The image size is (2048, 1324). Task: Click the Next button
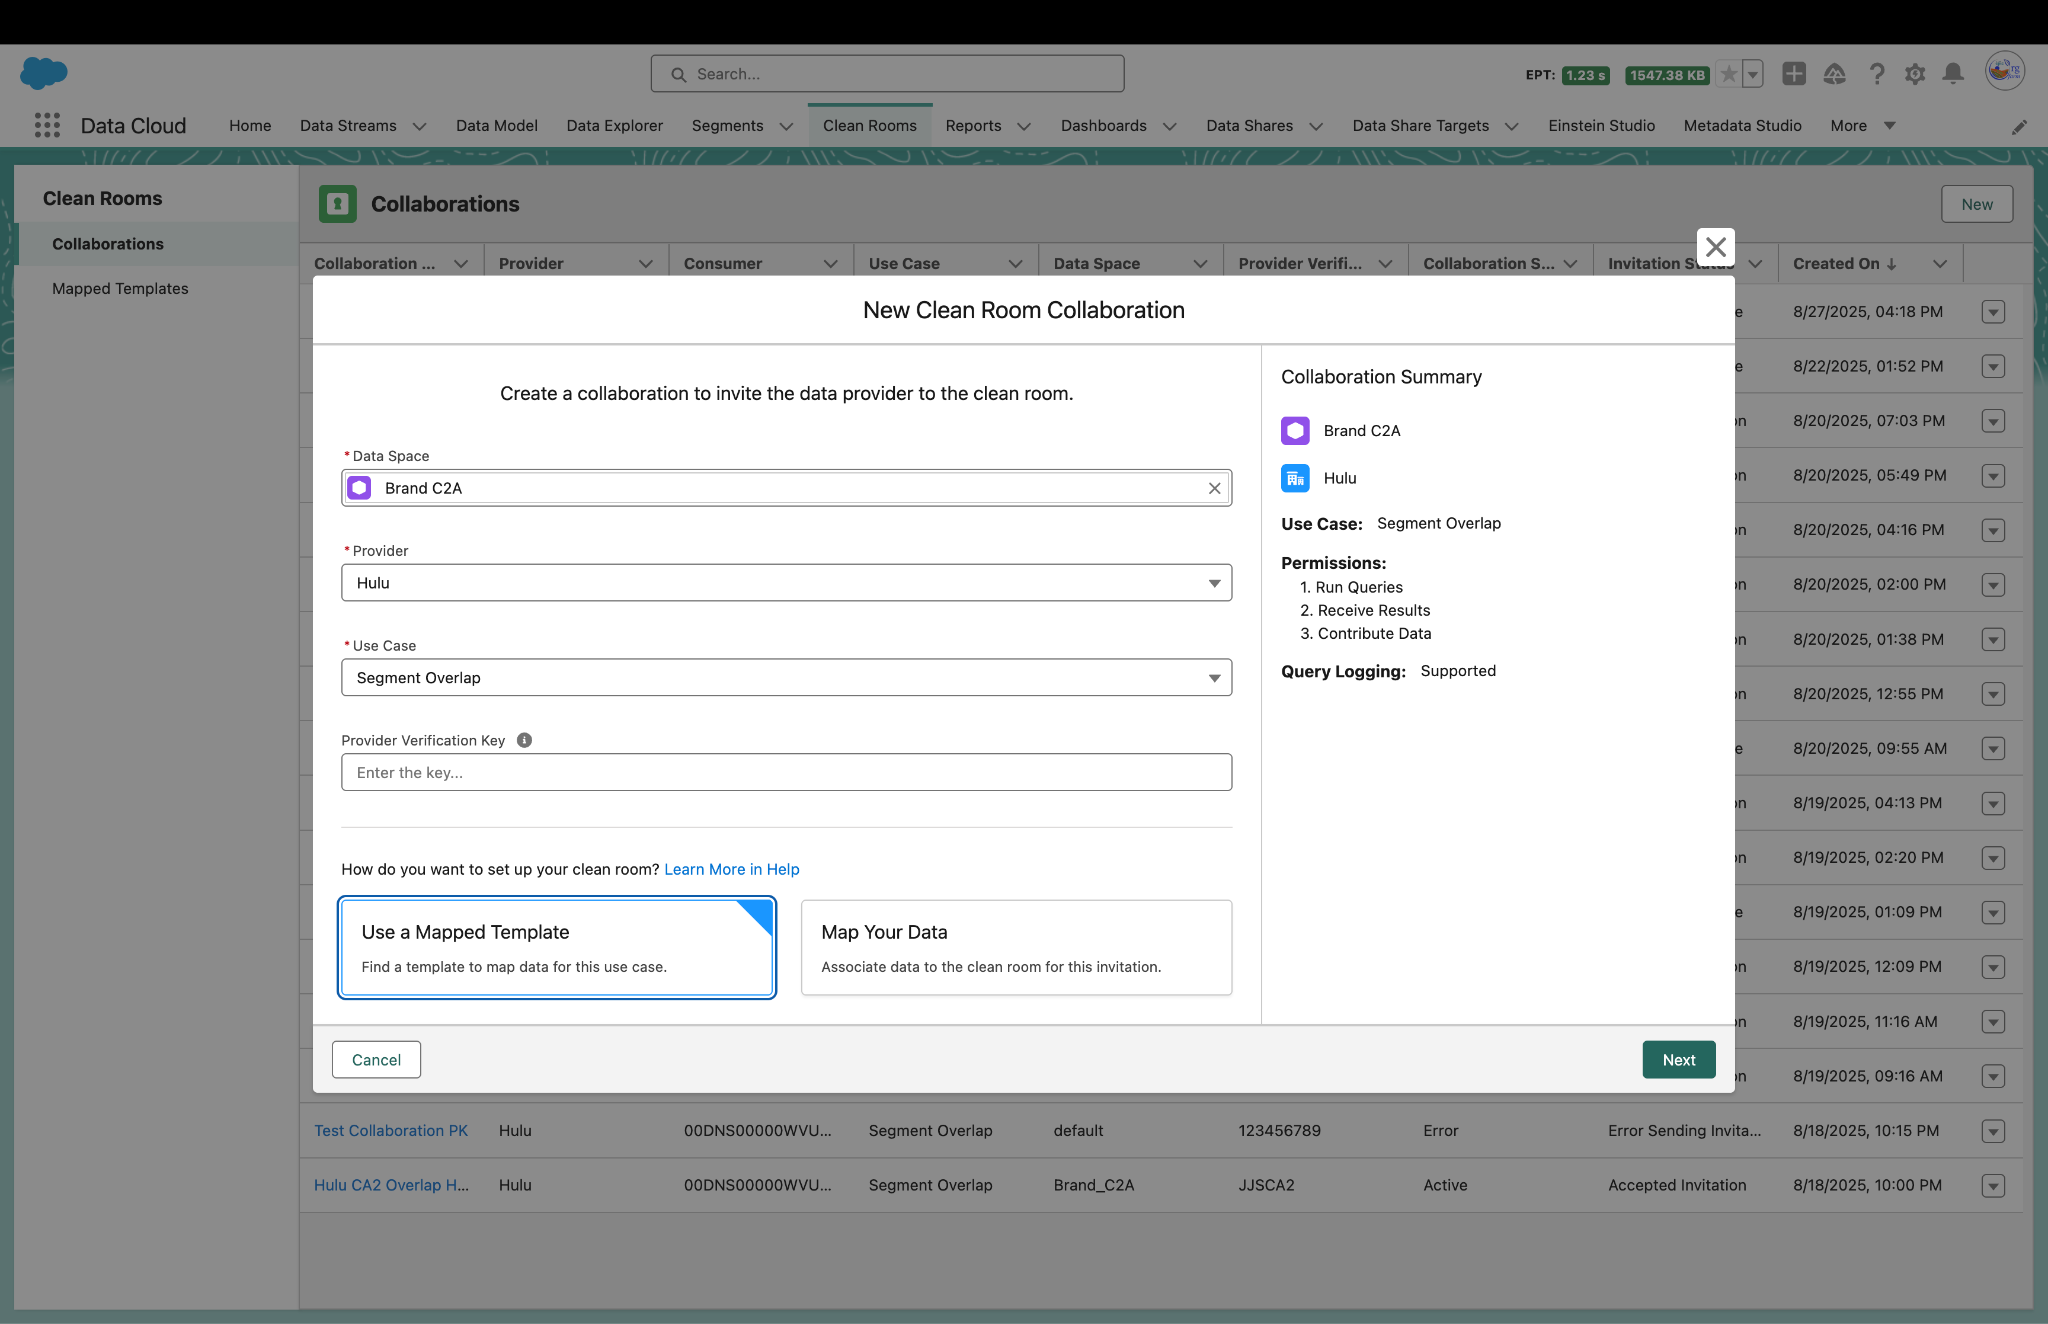tap(1679, 1060)
